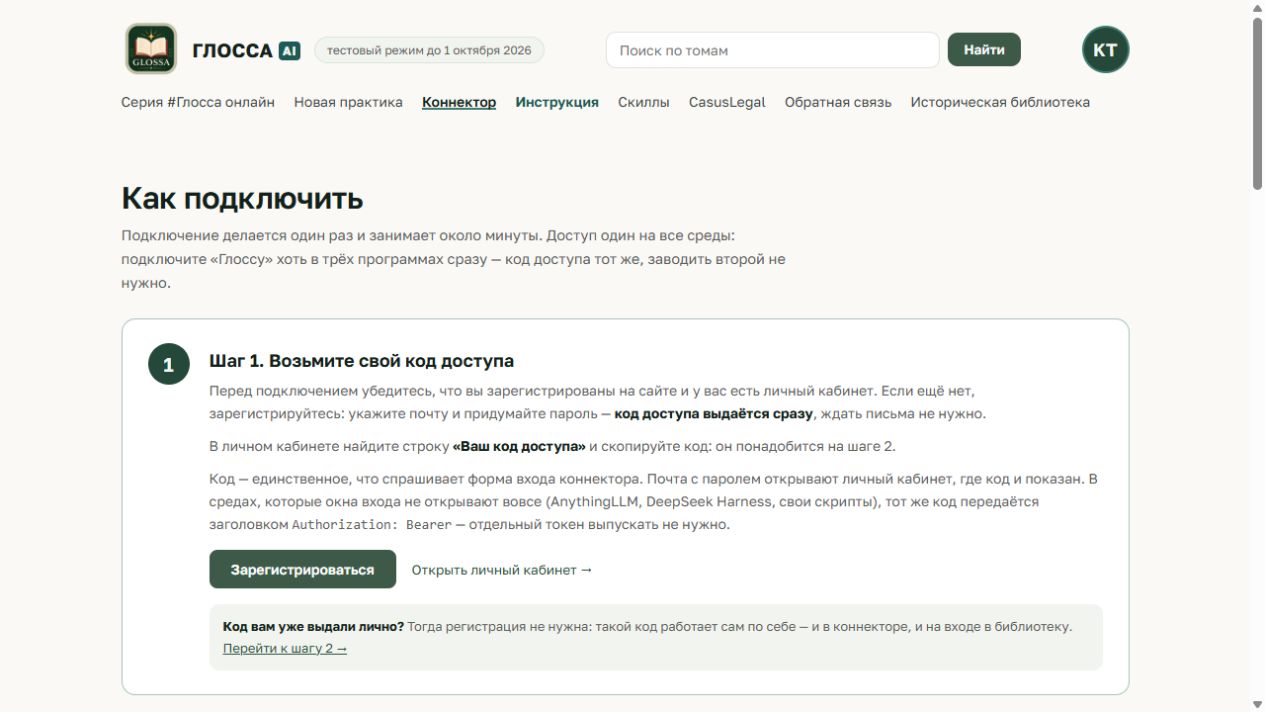Screen dimensions: 1265x712
Task: Go to Новая практика section
Action: tap(348, 102)
